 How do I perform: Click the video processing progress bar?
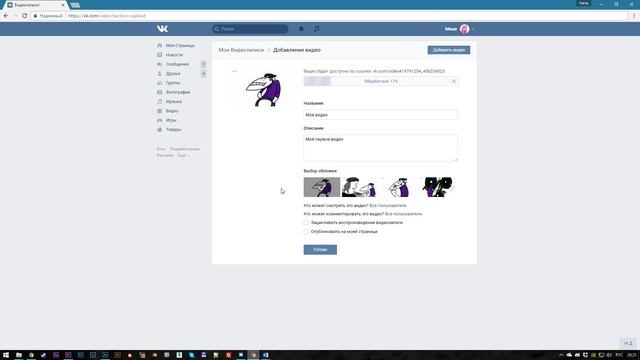pyautogui.click(x=380, y=81)
